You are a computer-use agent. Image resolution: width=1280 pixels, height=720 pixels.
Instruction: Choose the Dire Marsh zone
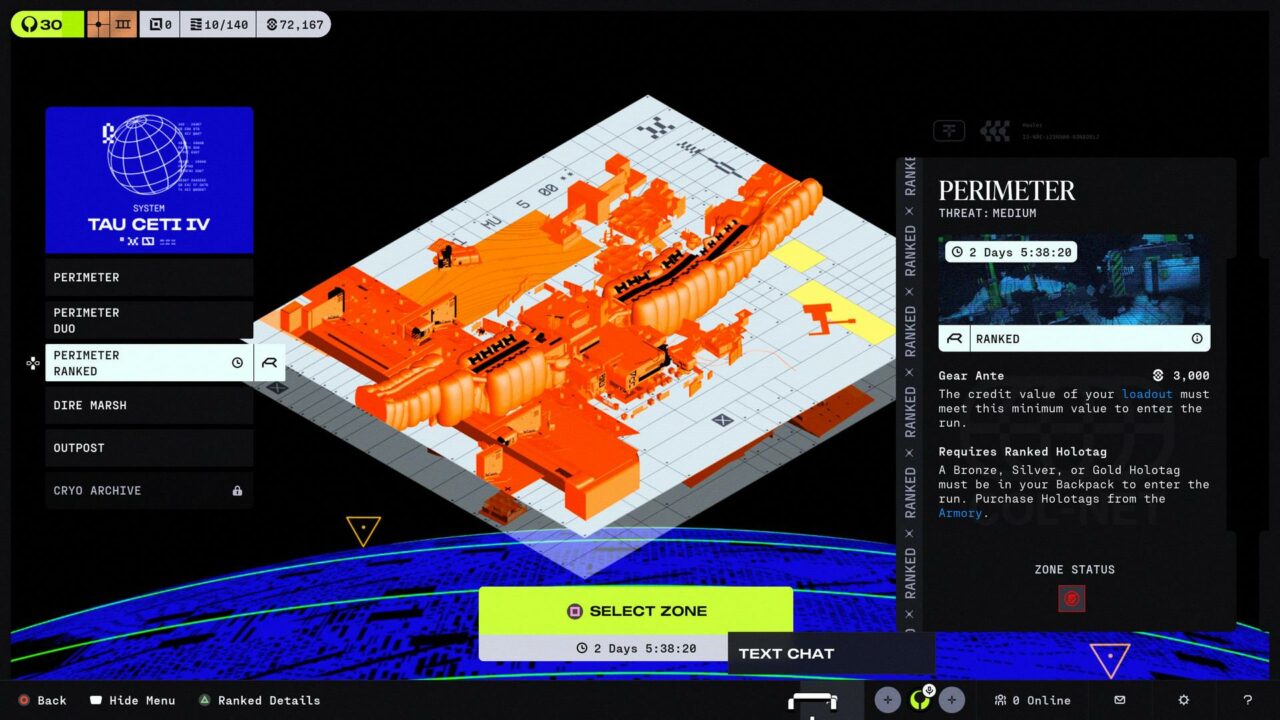point(149,405)
